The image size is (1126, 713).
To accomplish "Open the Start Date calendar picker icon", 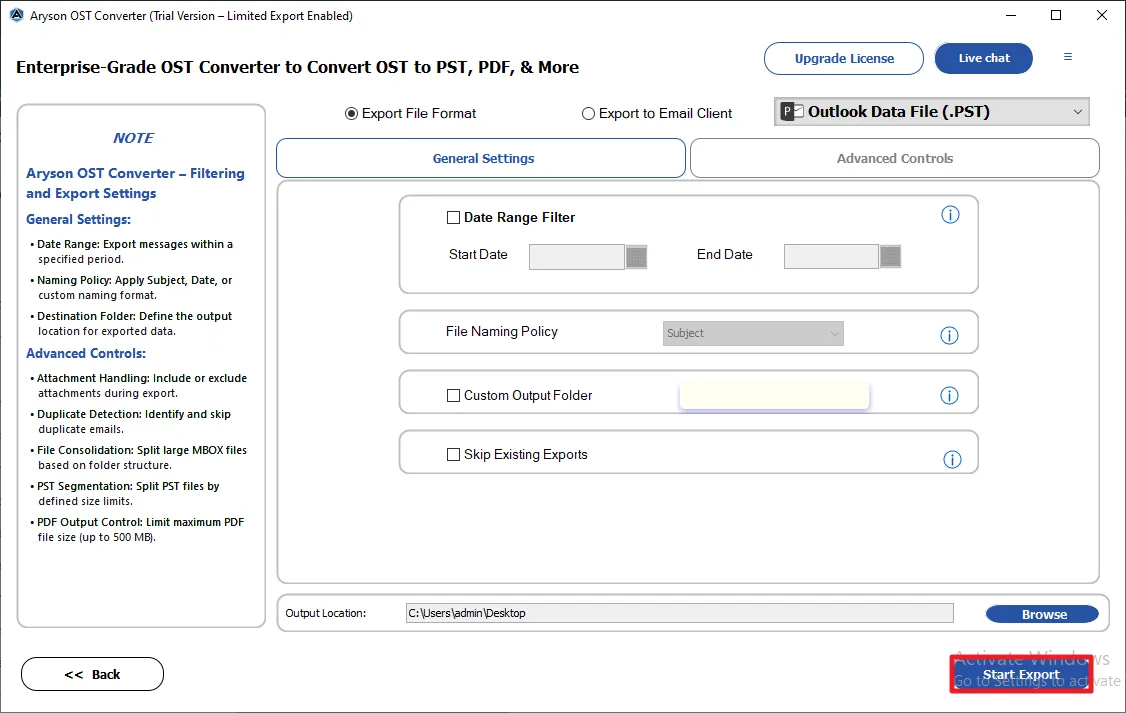I will point(636,257).
